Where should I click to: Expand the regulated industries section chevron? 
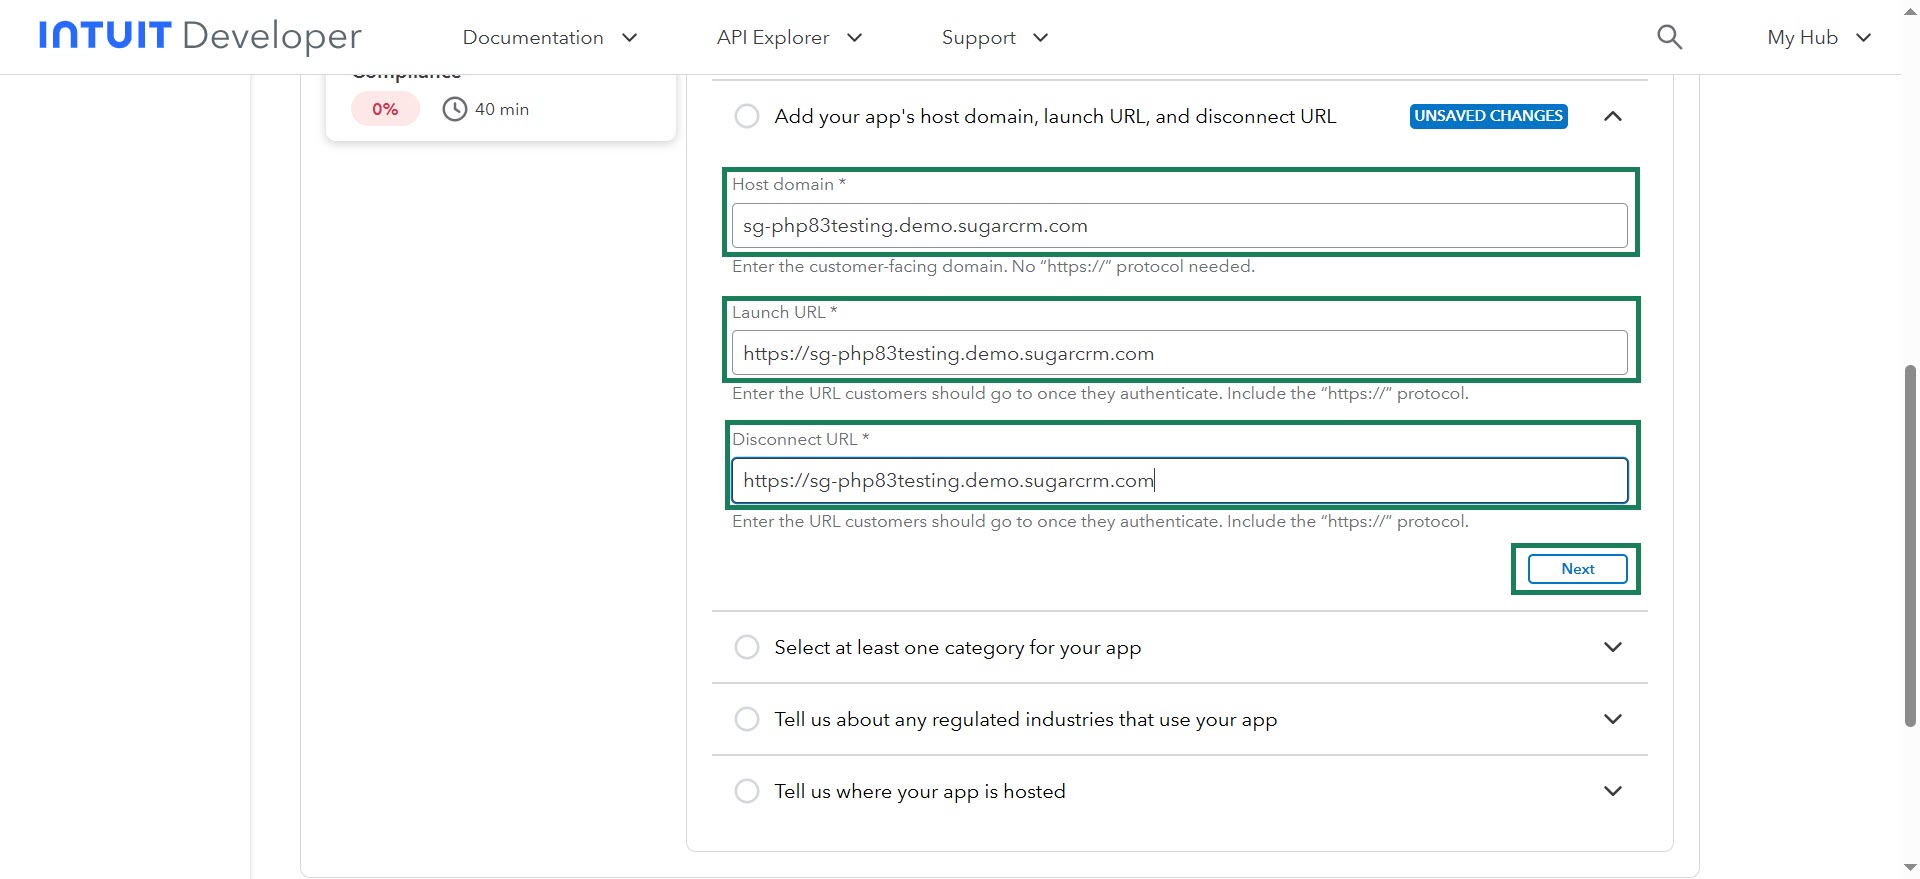pyautogui.click(x=1612, y=719)
